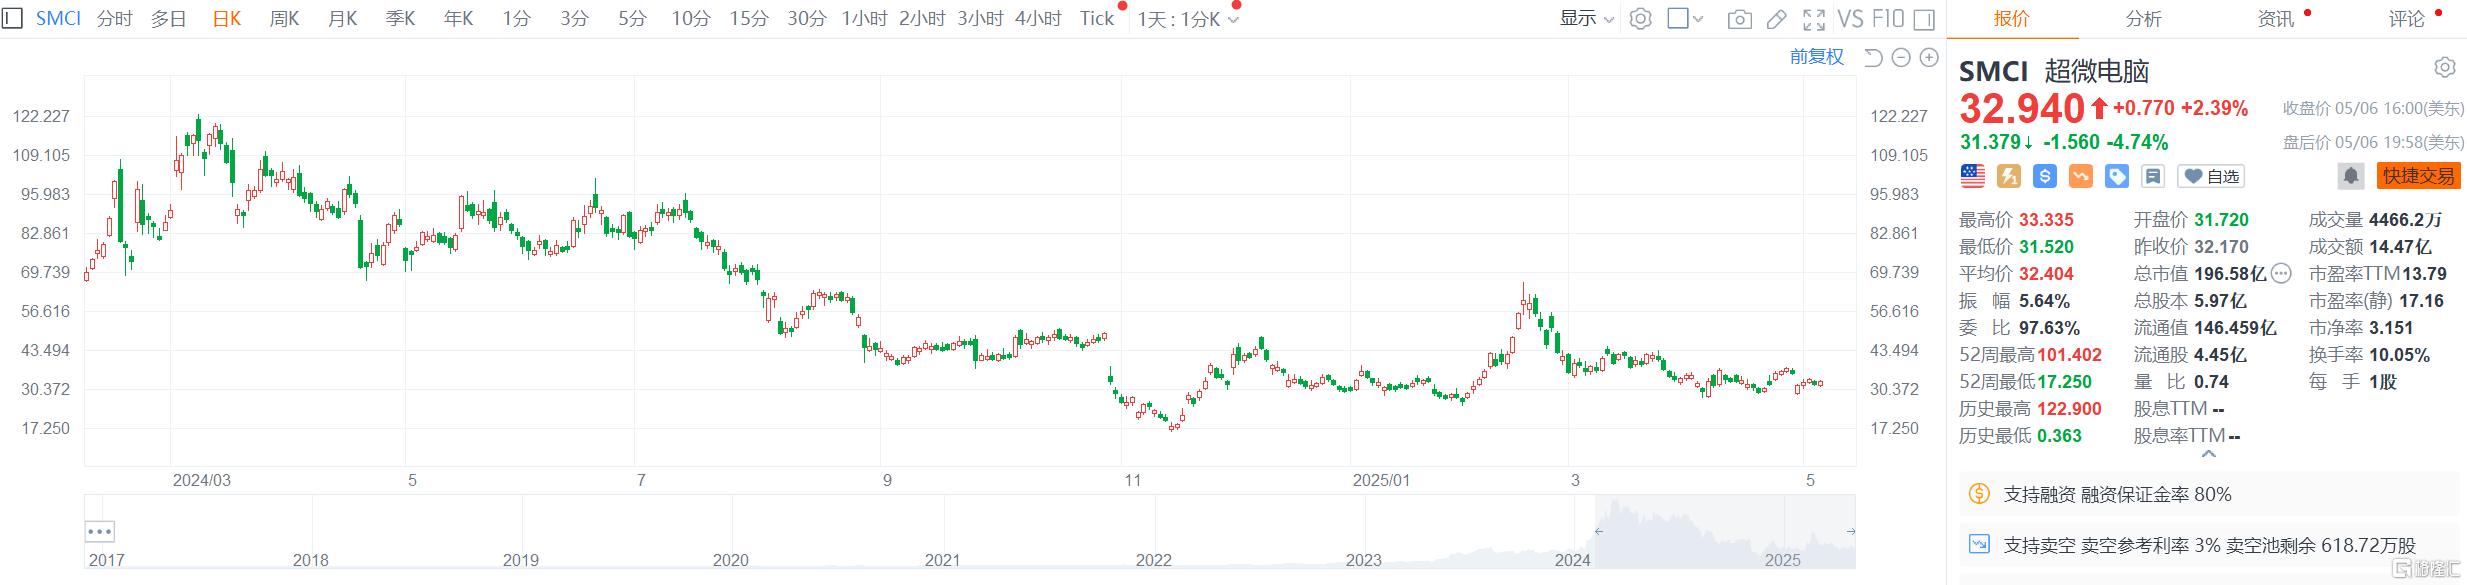Click the chart layout square icon
Viewport: 2467px width, 585px height.
(x=1678, y=18)
